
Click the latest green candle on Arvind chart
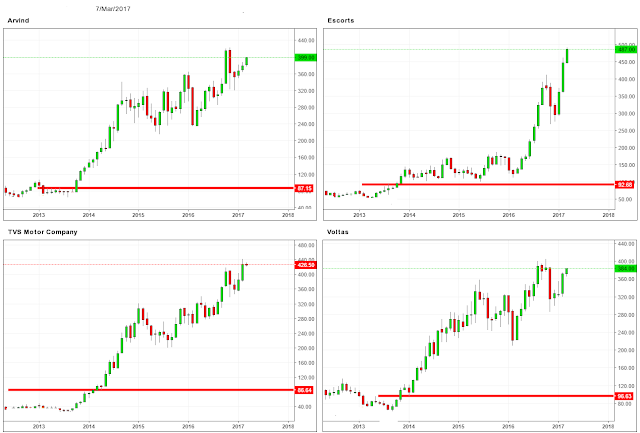(x=247, y=61)
